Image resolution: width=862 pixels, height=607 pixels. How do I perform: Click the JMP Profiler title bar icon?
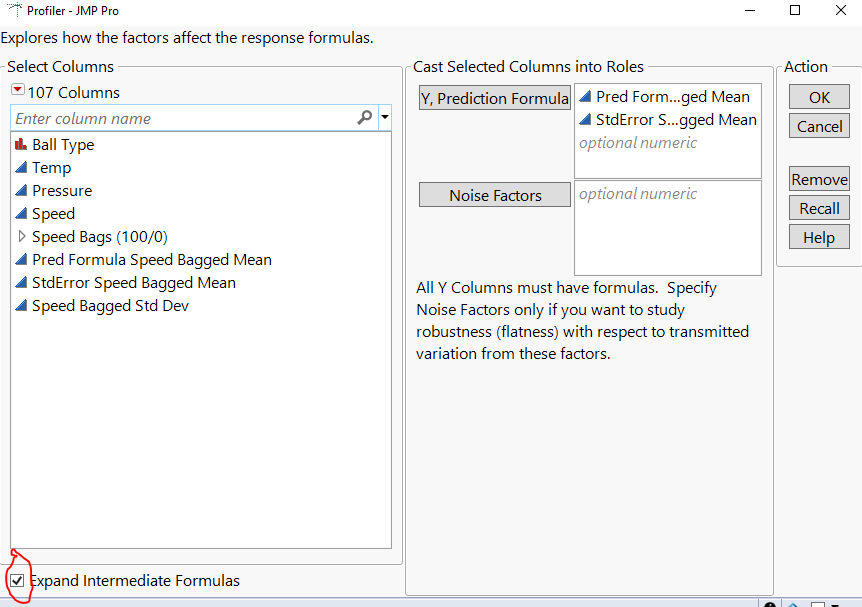pyautogui.click(x=14, y=10)
